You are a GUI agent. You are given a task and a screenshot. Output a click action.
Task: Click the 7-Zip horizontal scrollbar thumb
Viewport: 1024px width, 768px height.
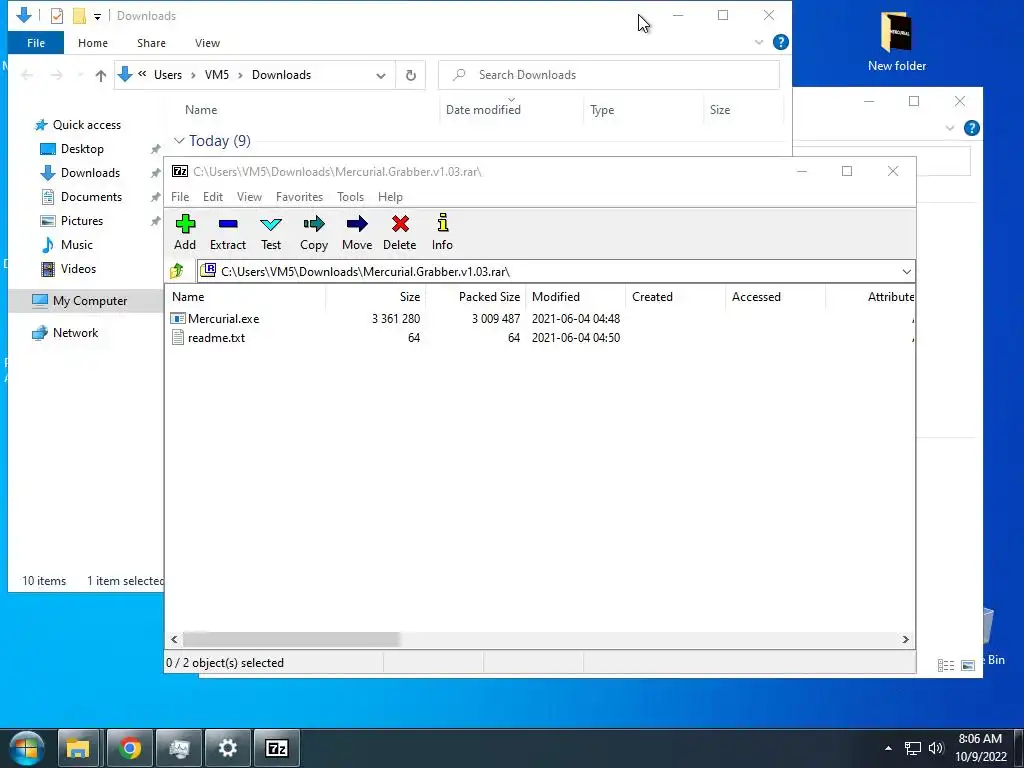291,639
